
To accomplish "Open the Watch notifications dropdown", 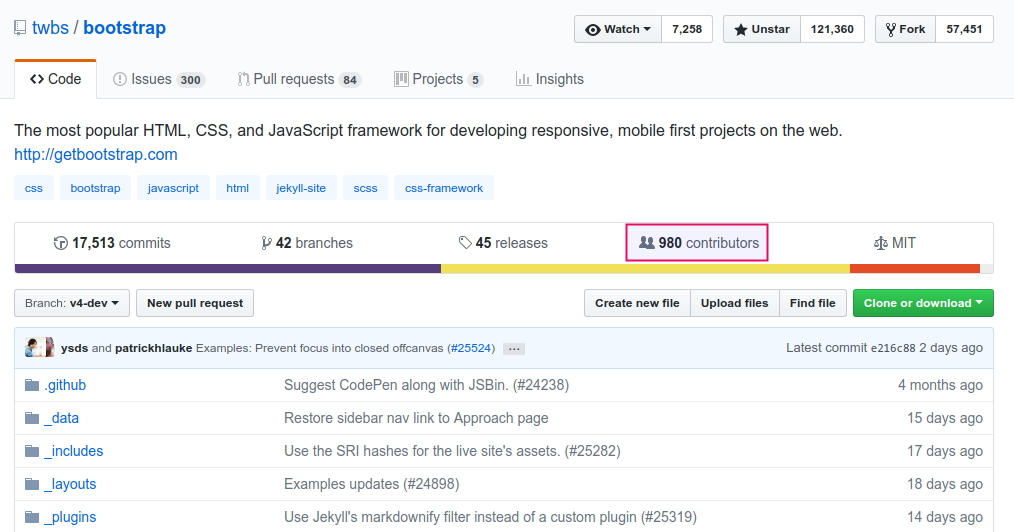I will [x=618, y=29].
